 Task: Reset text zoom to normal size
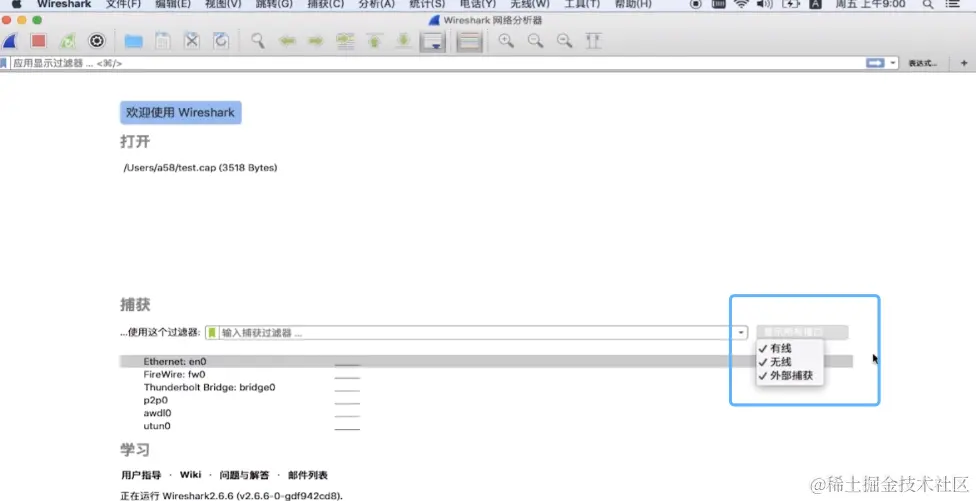click(x=565, y=41)
